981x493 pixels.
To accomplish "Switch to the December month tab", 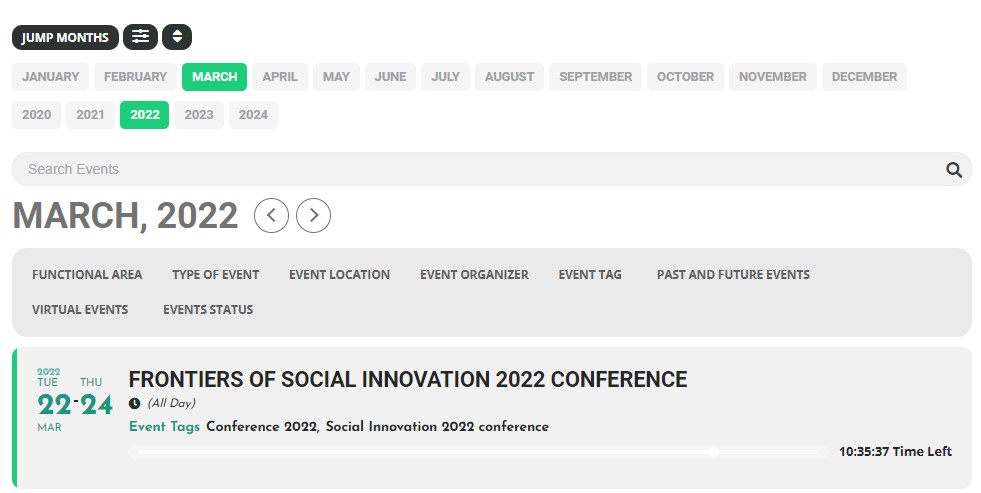I will pos(864,77).
